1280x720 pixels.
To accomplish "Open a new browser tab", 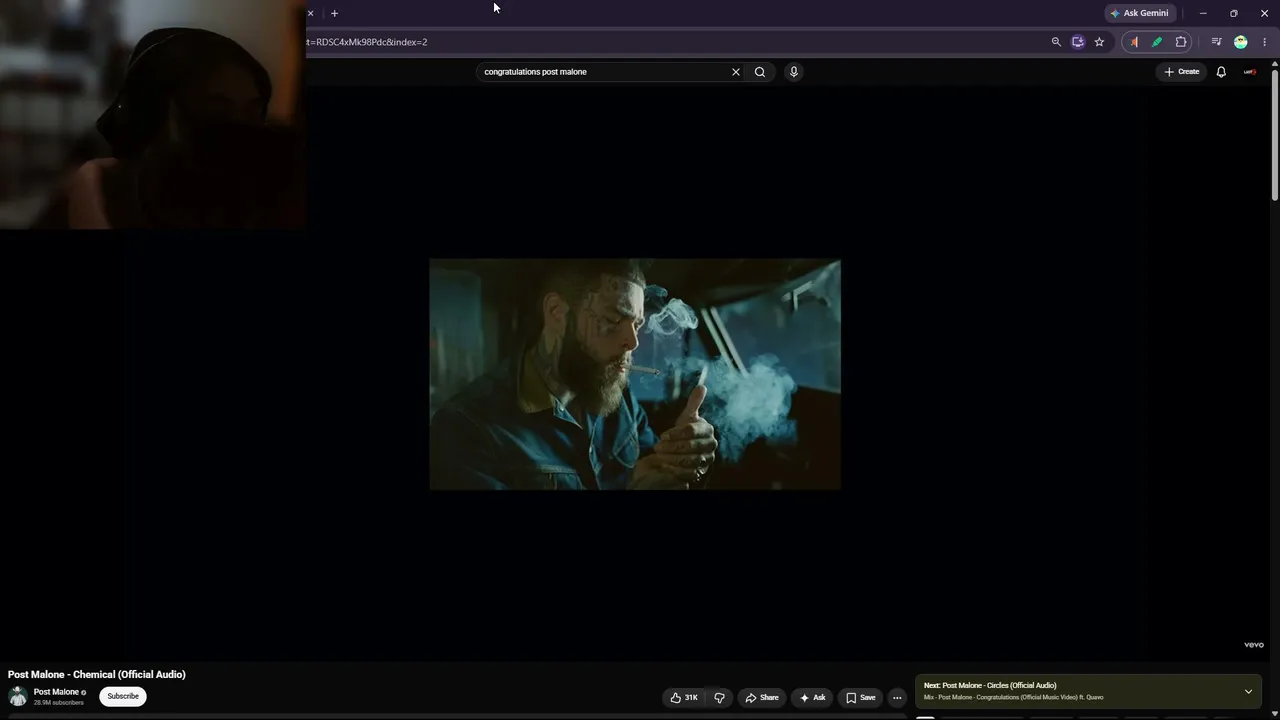I will pos(334,13).
